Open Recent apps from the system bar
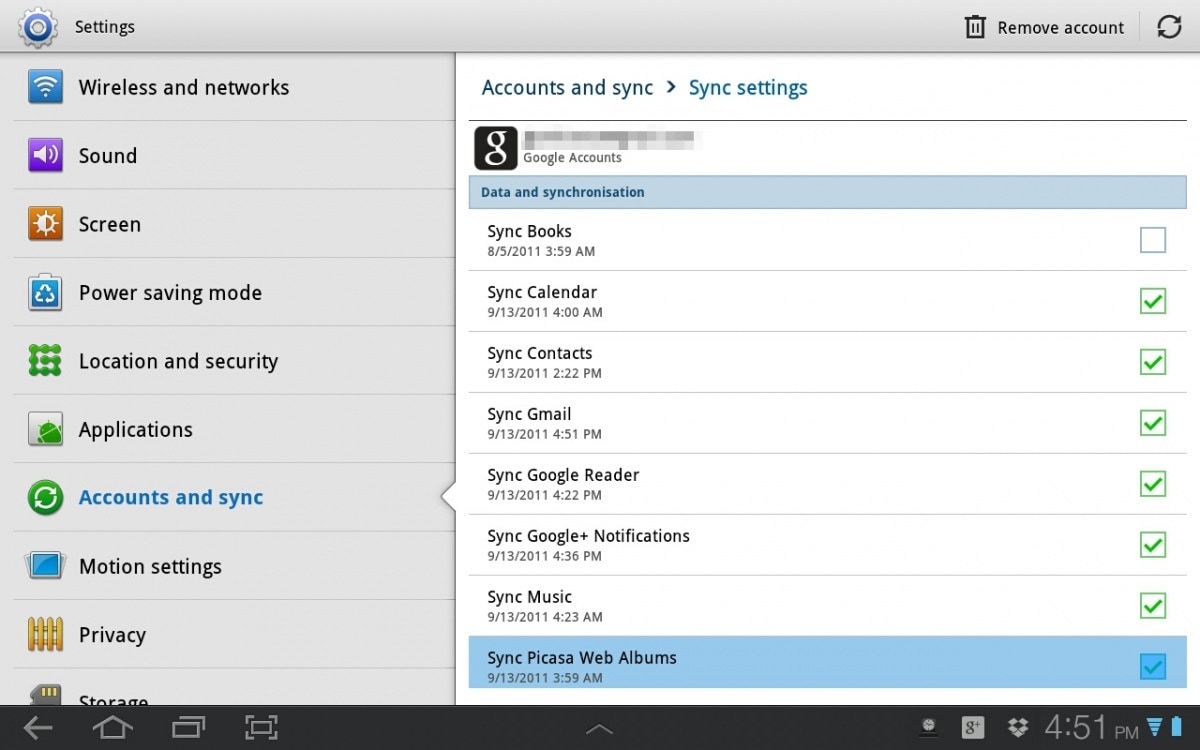 coord(188,728)
